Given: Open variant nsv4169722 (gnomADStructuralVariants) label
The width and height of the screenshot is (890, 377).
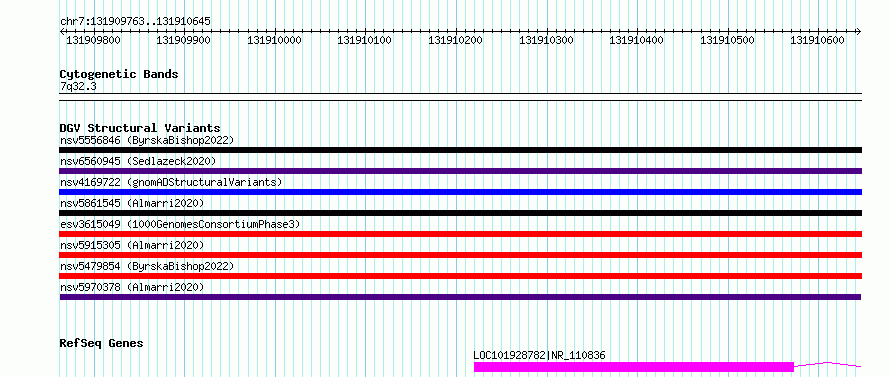Looking at the screenshot, I should (171, 182).
